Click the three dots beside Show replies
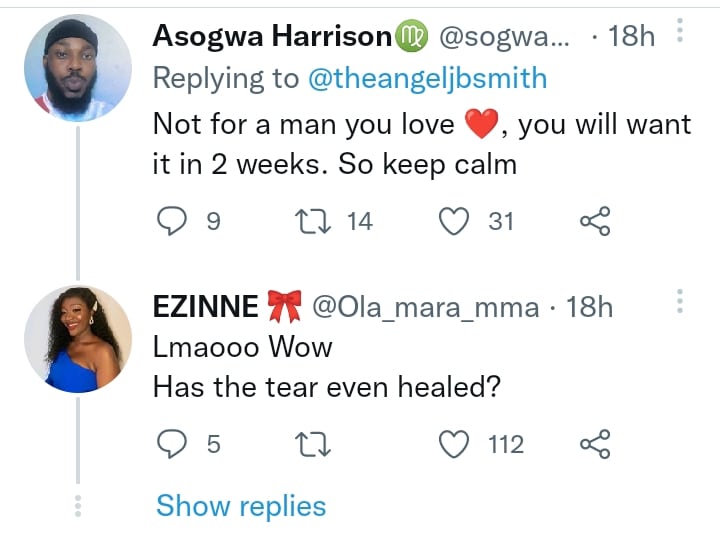This screenshot has width=720, height=535. point(77,506)
